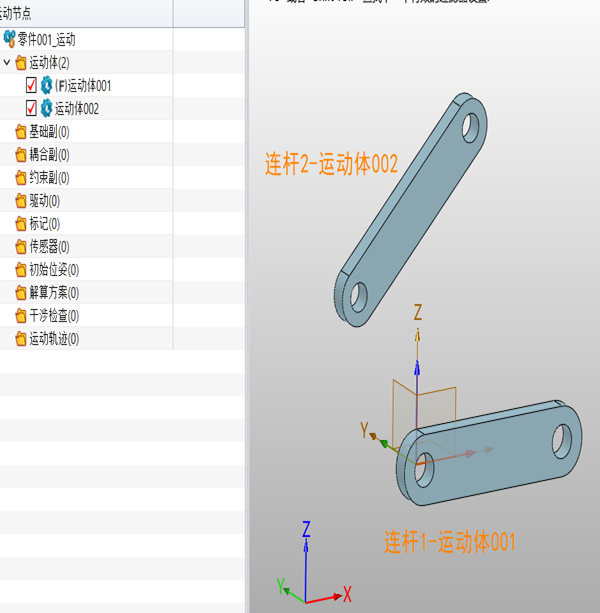Click the 干涉检查(0) folder icon
The image size is (600, 613).
click(x=21, y=316)
